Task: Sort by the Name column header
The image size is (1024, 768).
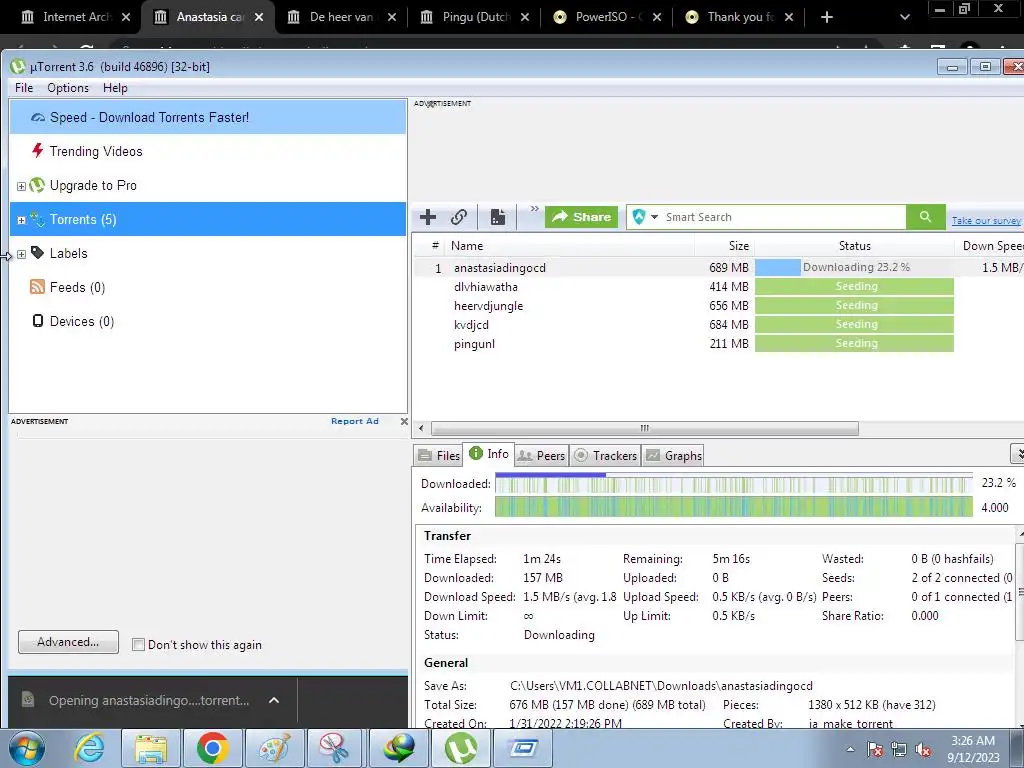Action: point(569,246)
